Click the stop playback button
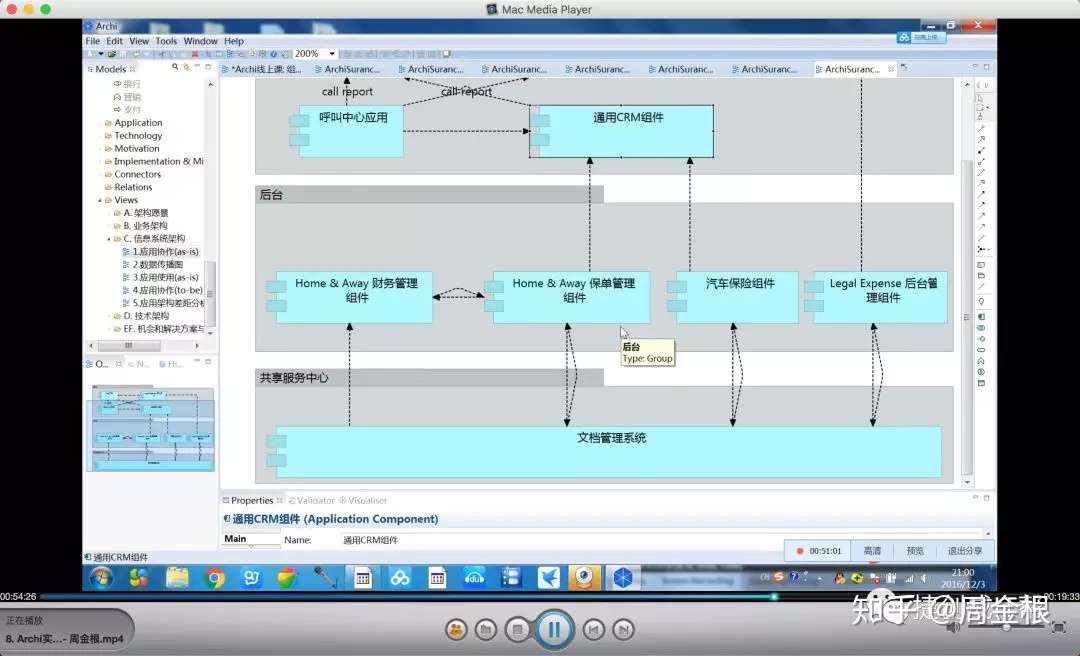Viewport: 1080px width, 656px height. (x=518, y=629)
